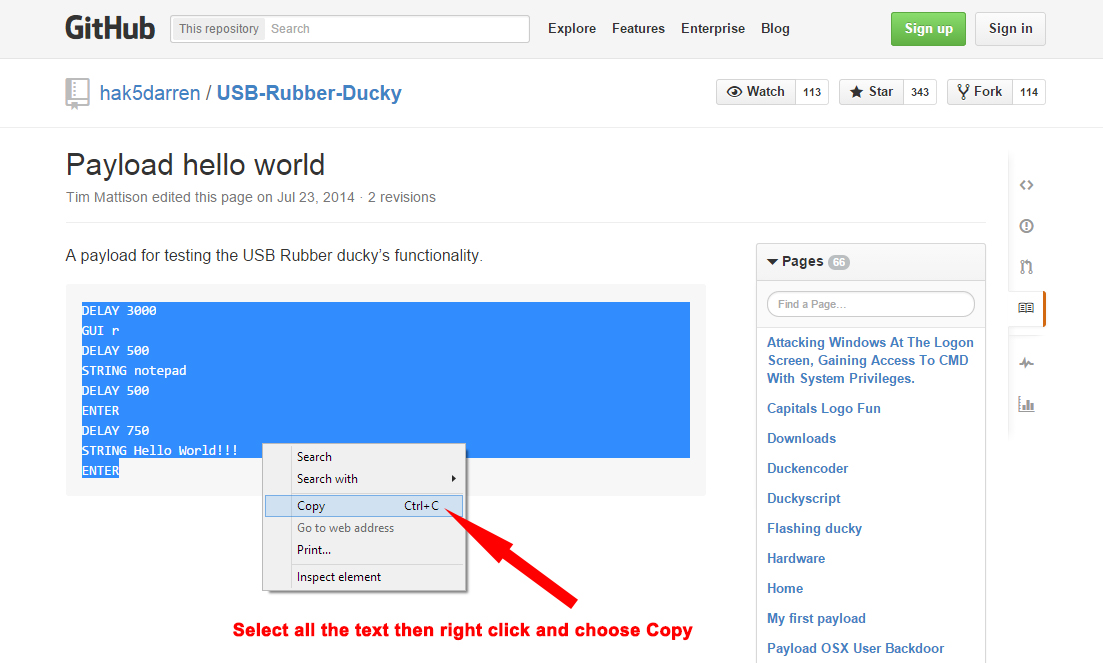This screenshot has width=1103, height=663.
Task: View the 113 watchers count
Action: (812, 92)
